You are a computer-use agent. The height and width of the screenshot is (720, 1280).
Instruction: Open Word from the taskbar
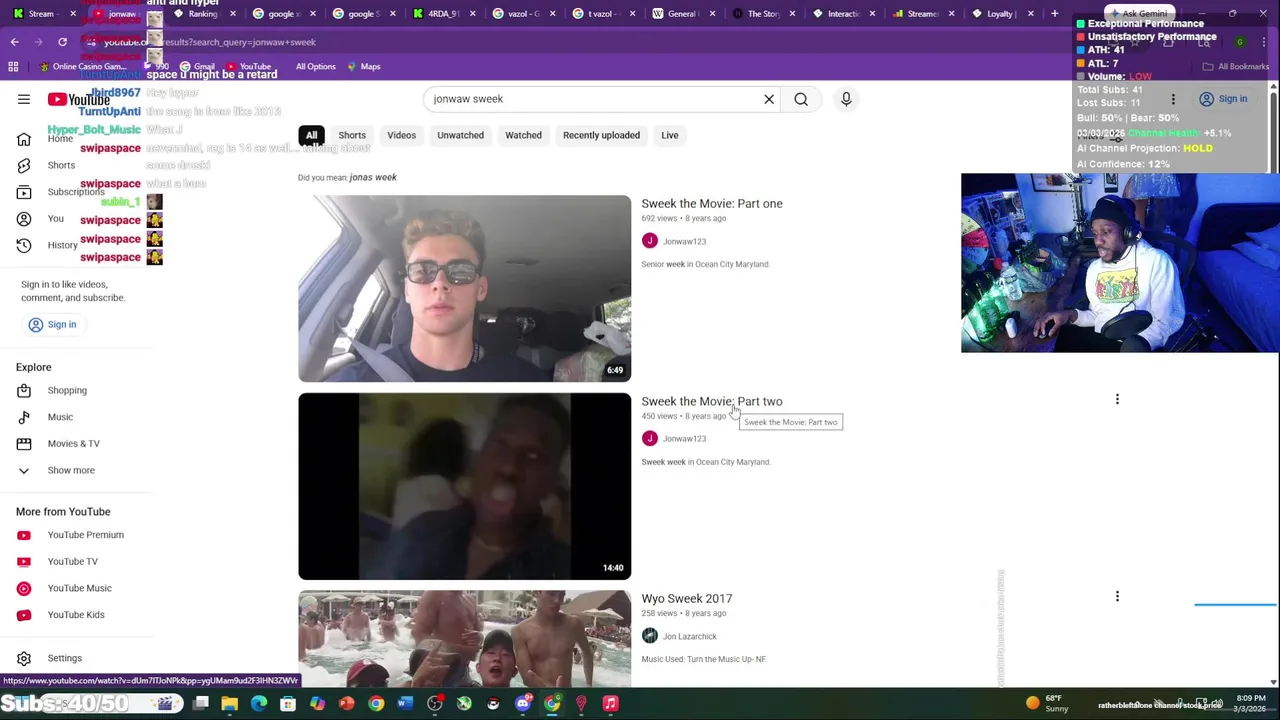[x=405, y=704]
